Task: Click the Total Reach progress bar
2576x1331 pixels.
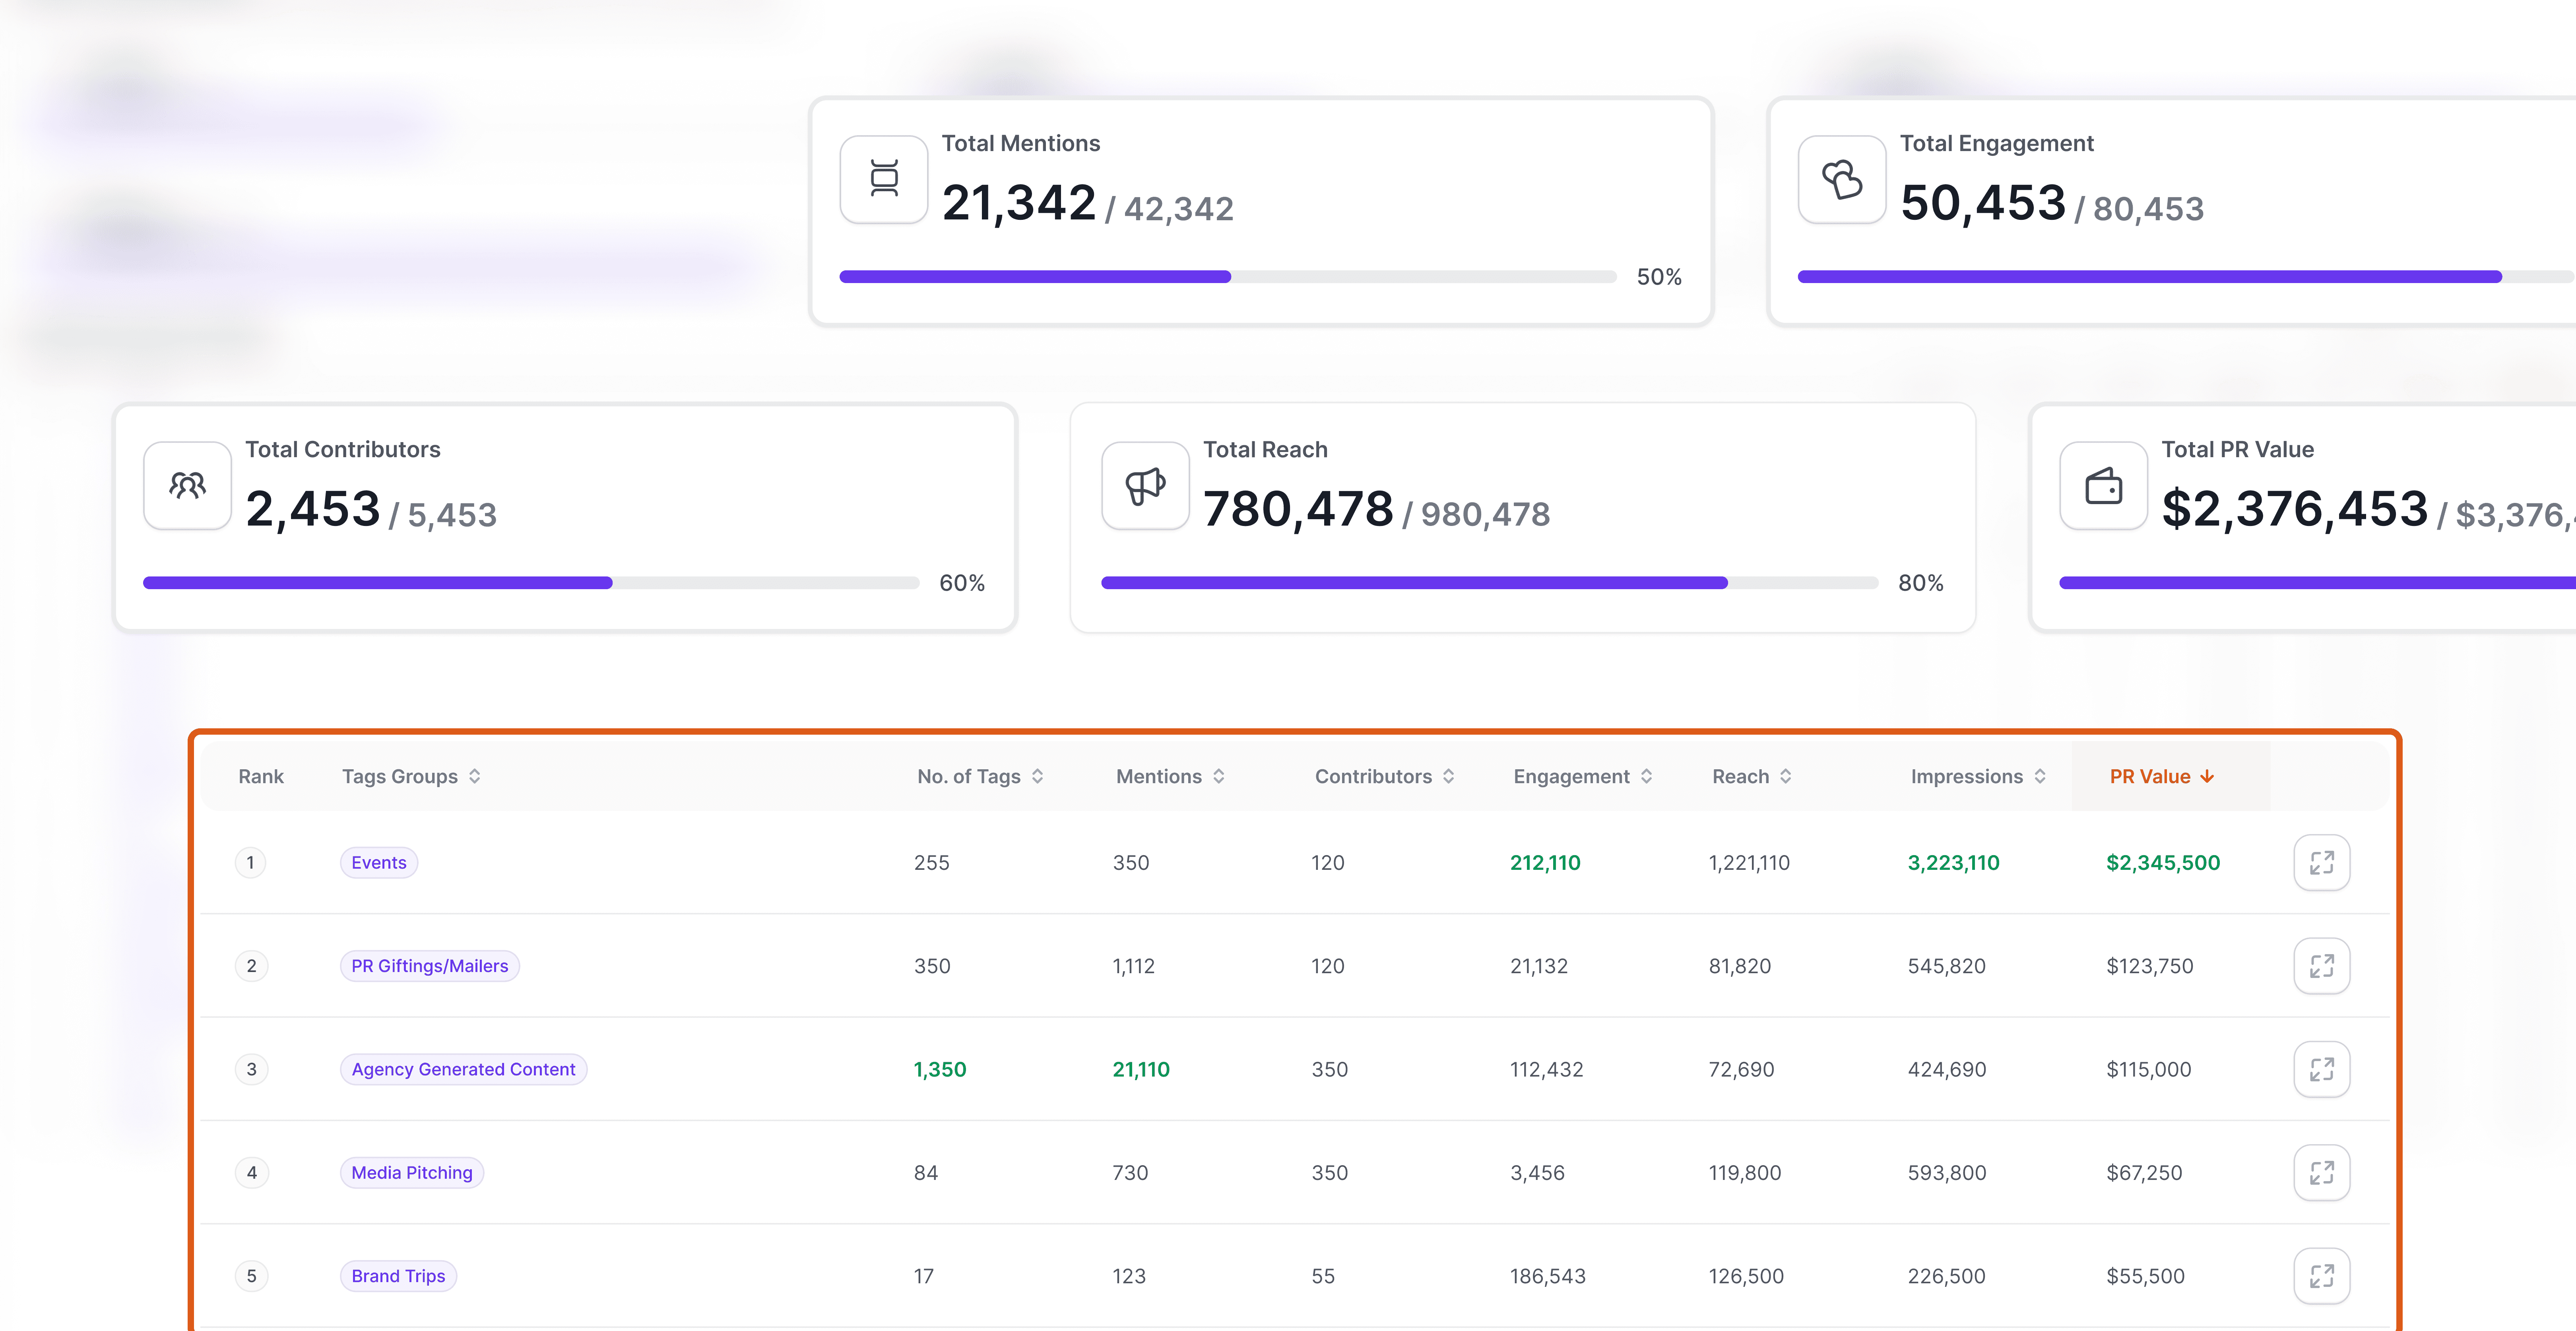Action: pos(1489,582)
